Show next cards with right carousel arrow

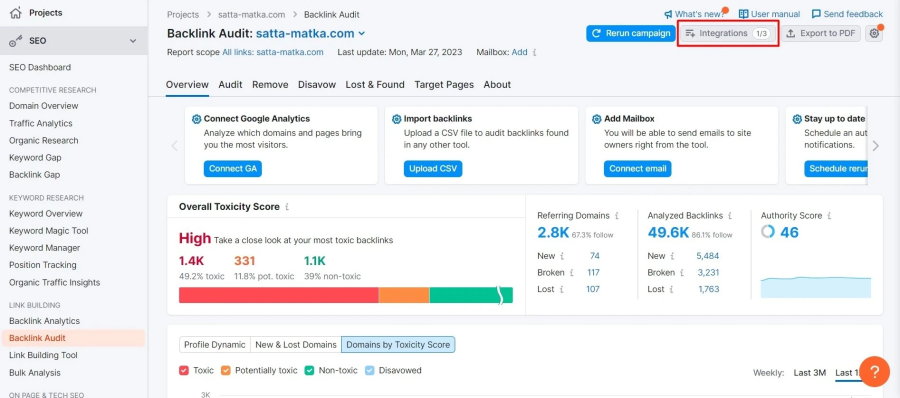click(x=875, y=146)
